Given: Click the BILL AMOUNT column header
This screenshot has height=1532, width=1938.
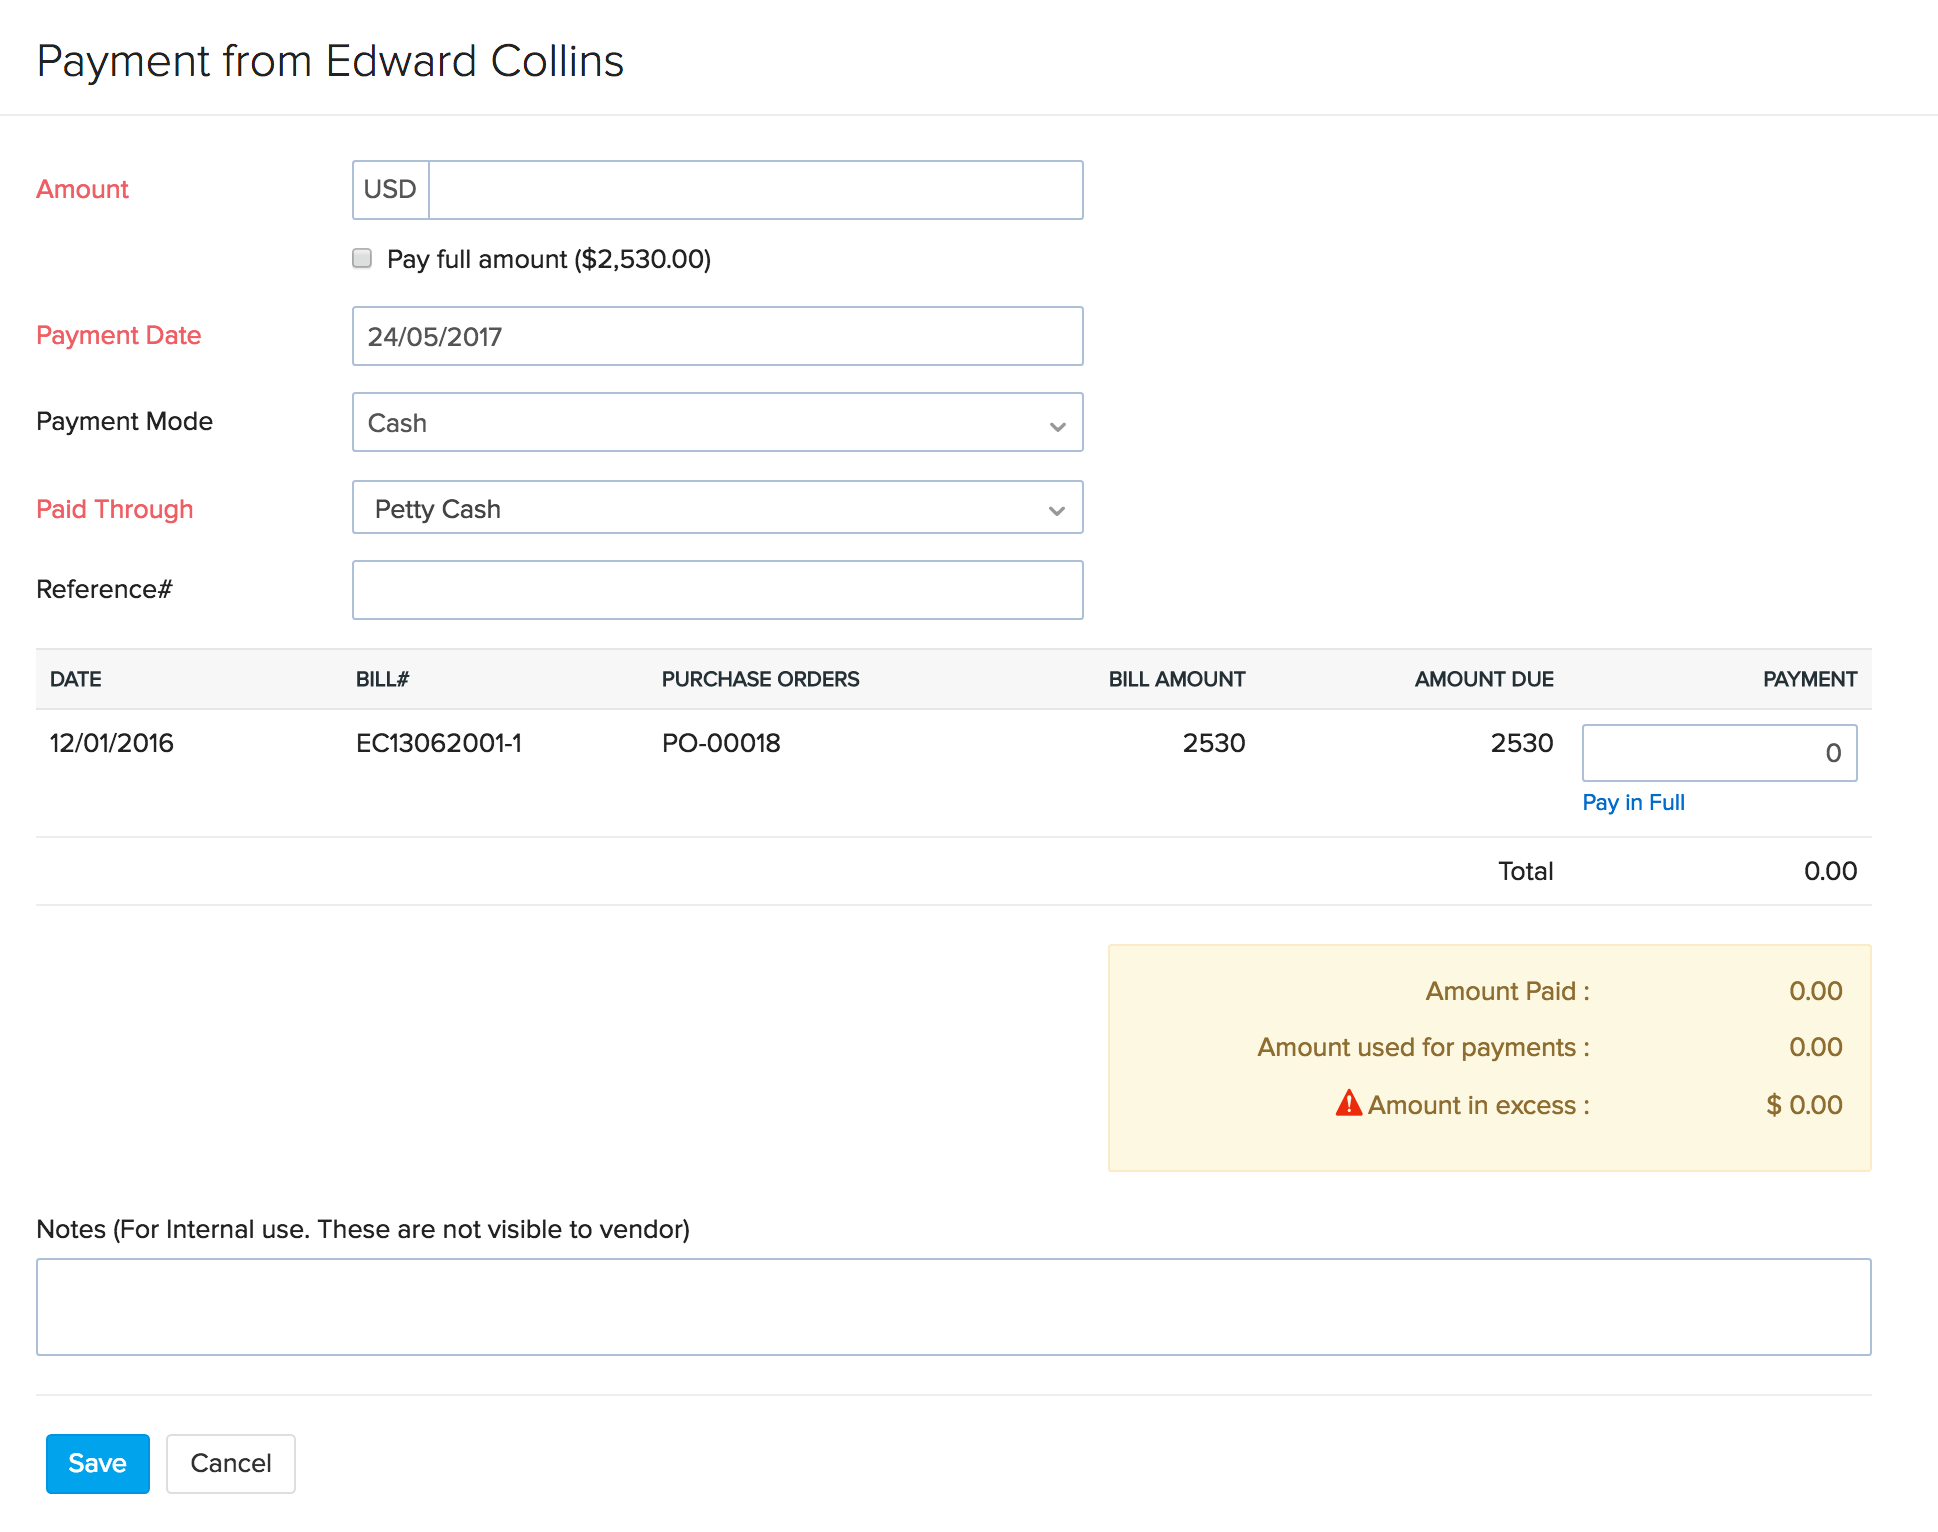Looking at the screenshot, I should coord(1176,678).
